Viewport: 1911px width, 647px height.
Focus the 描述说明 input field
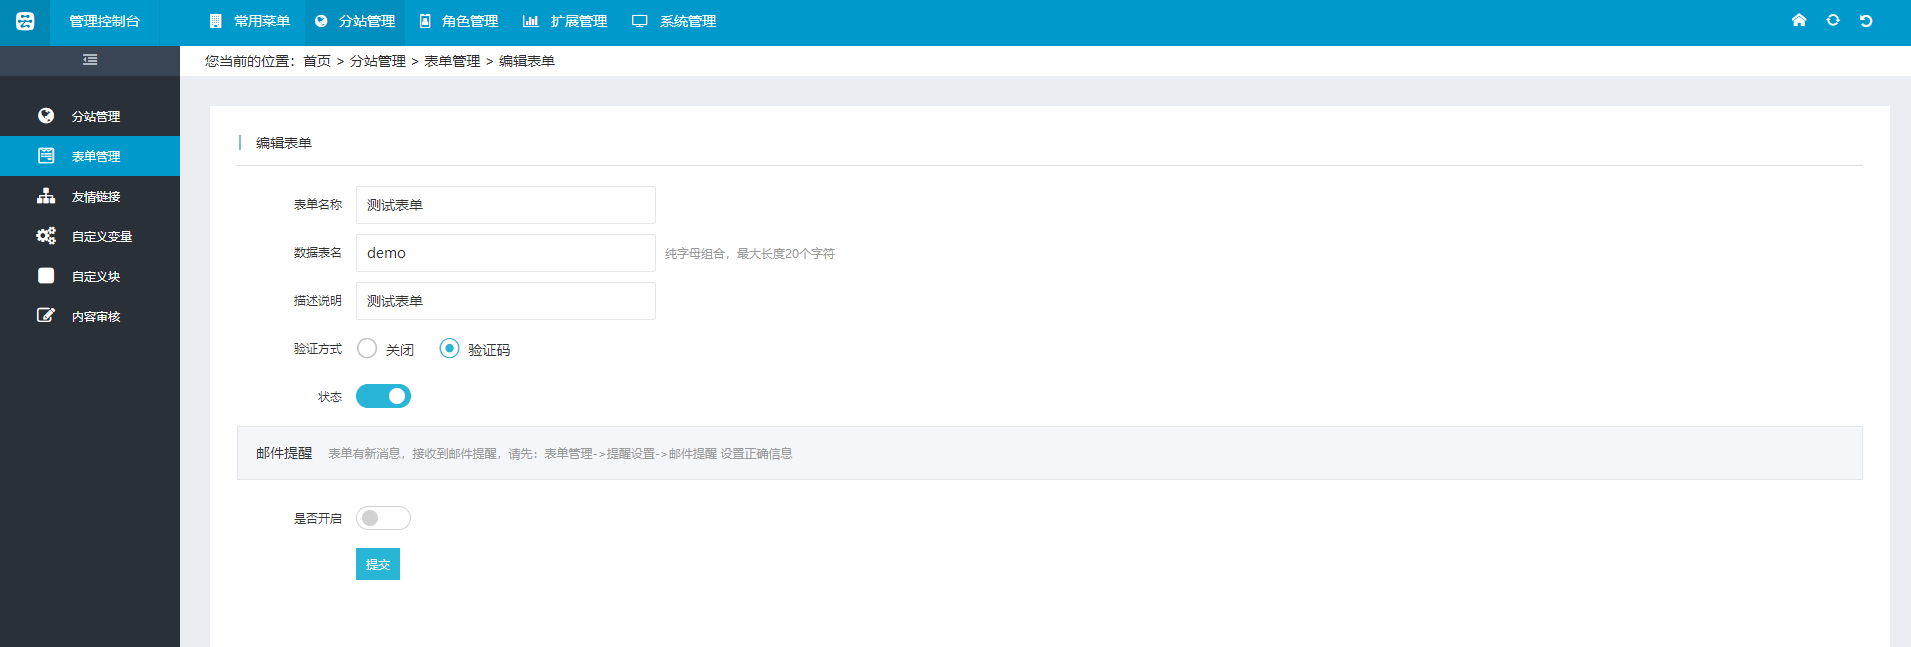coord(506,301)
